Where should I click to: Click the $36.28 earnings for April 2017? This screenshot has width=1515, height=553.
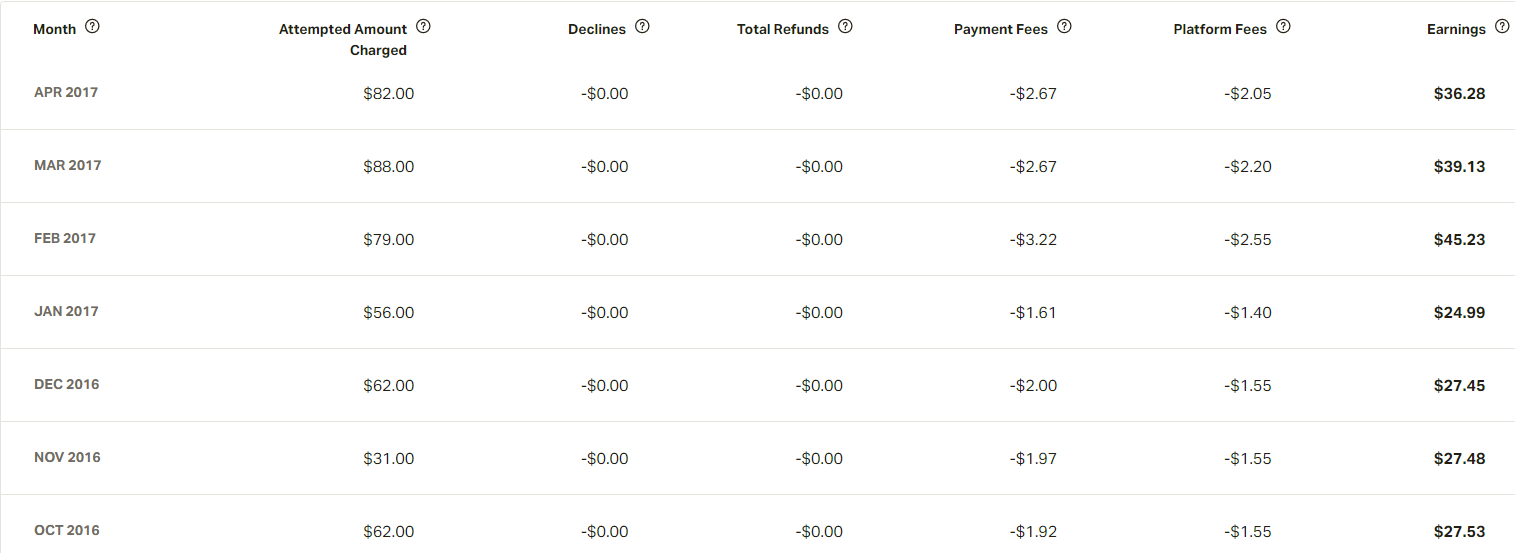(1459, 94)
